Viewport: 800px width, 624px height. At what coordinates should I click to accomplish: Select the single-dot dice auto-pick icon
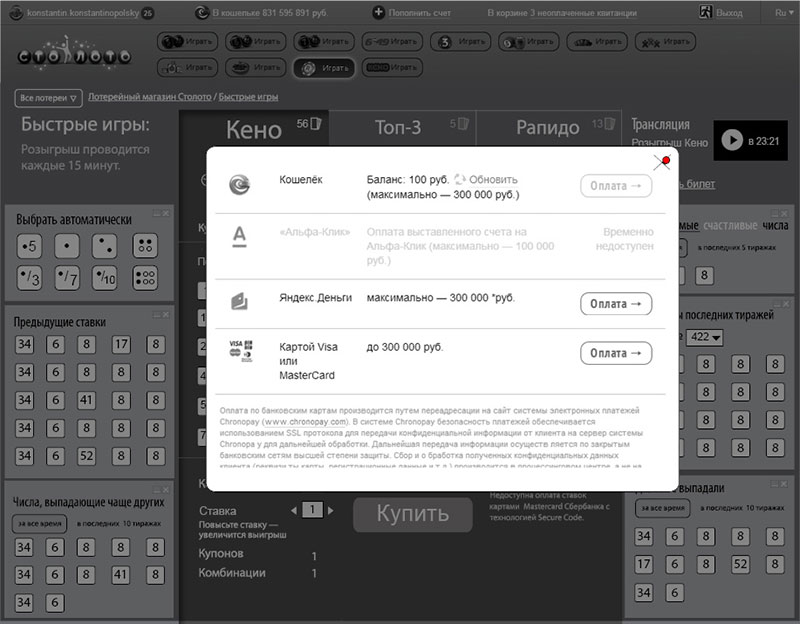66,245
